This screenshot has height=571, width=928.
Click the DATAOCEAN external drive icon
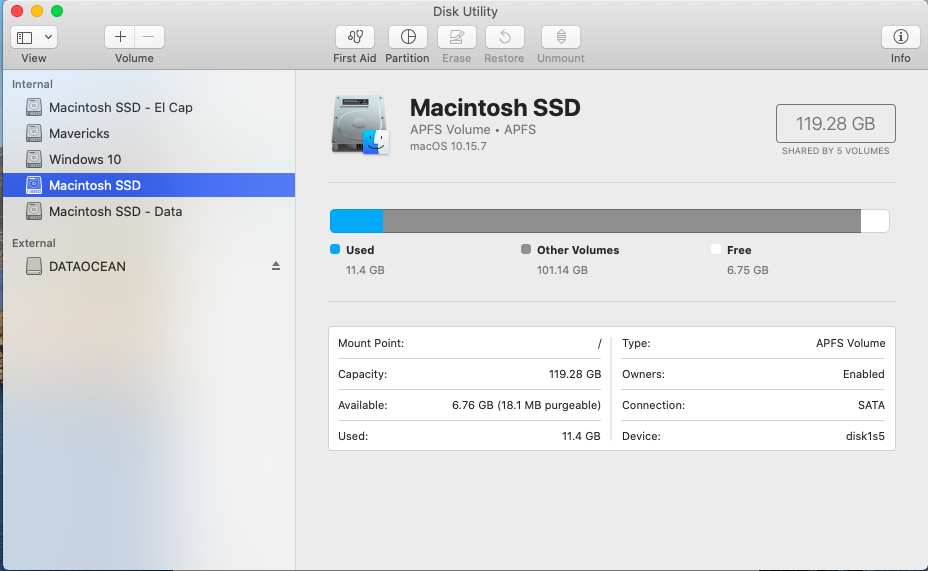coord(34,266)
